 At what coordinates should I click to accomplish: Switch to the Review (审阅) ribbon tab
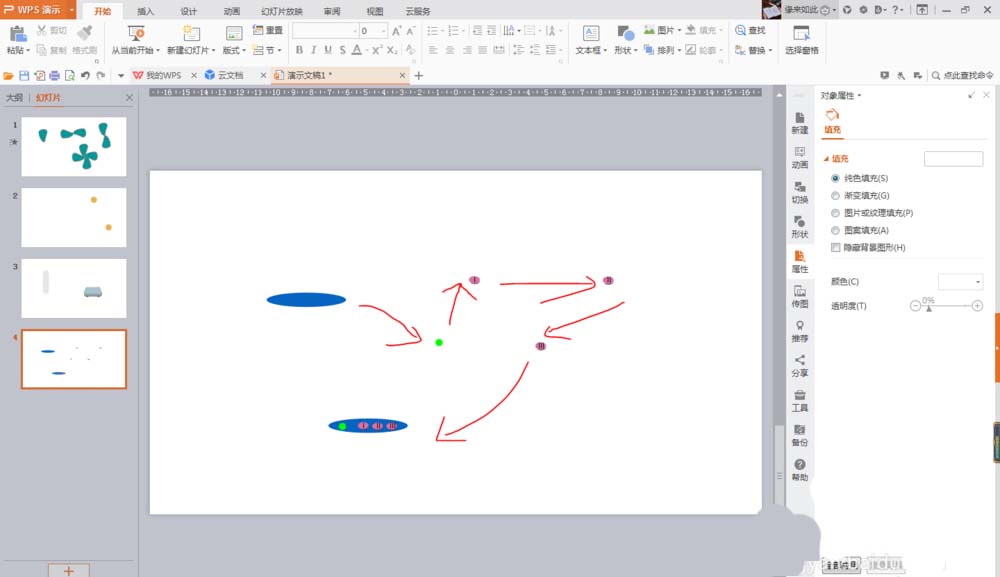[x=332, y=11]
